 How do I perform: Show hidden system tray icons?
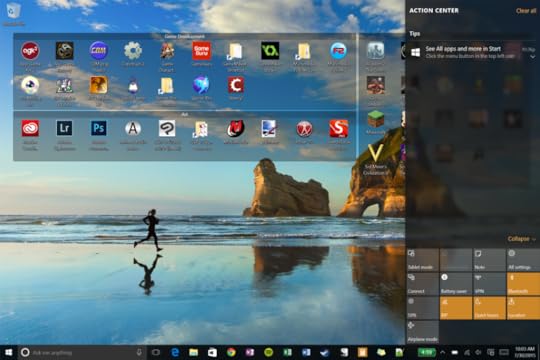coord(443,352)
